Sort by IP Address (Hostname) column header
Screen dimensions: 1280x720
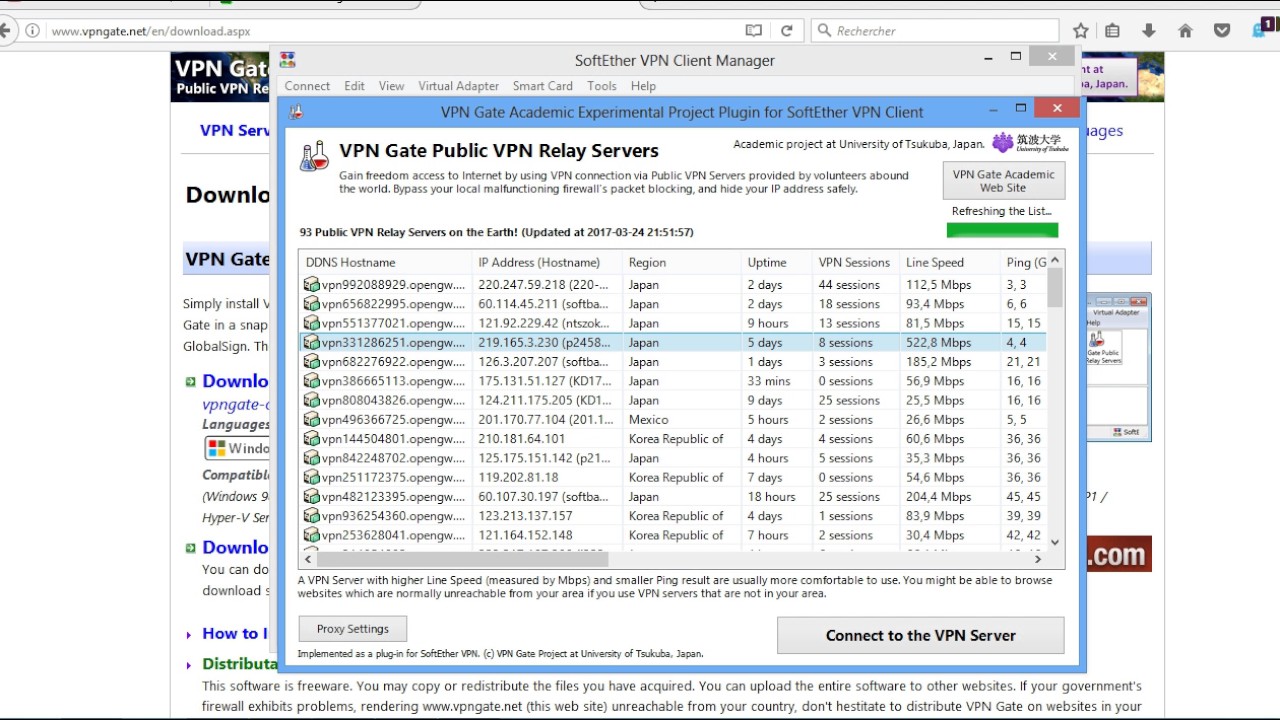click(x=546, y=263)
